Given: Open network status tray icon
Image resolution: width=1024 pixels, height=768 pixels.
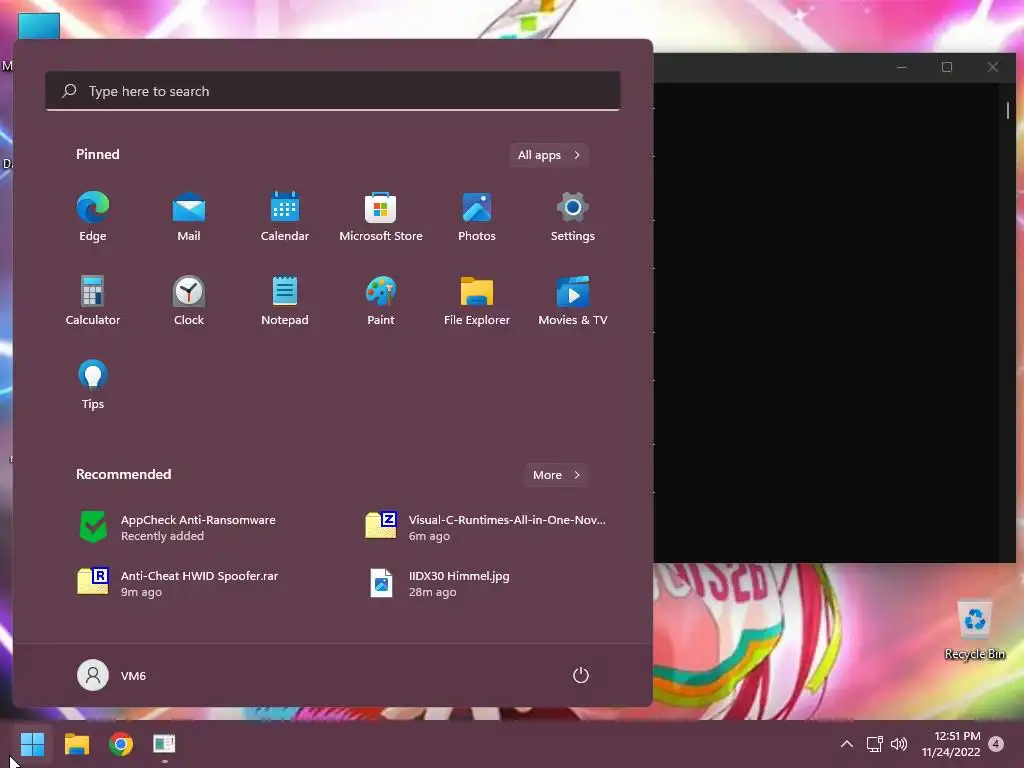Looking at the screenshot, I should tap(874, 743).
